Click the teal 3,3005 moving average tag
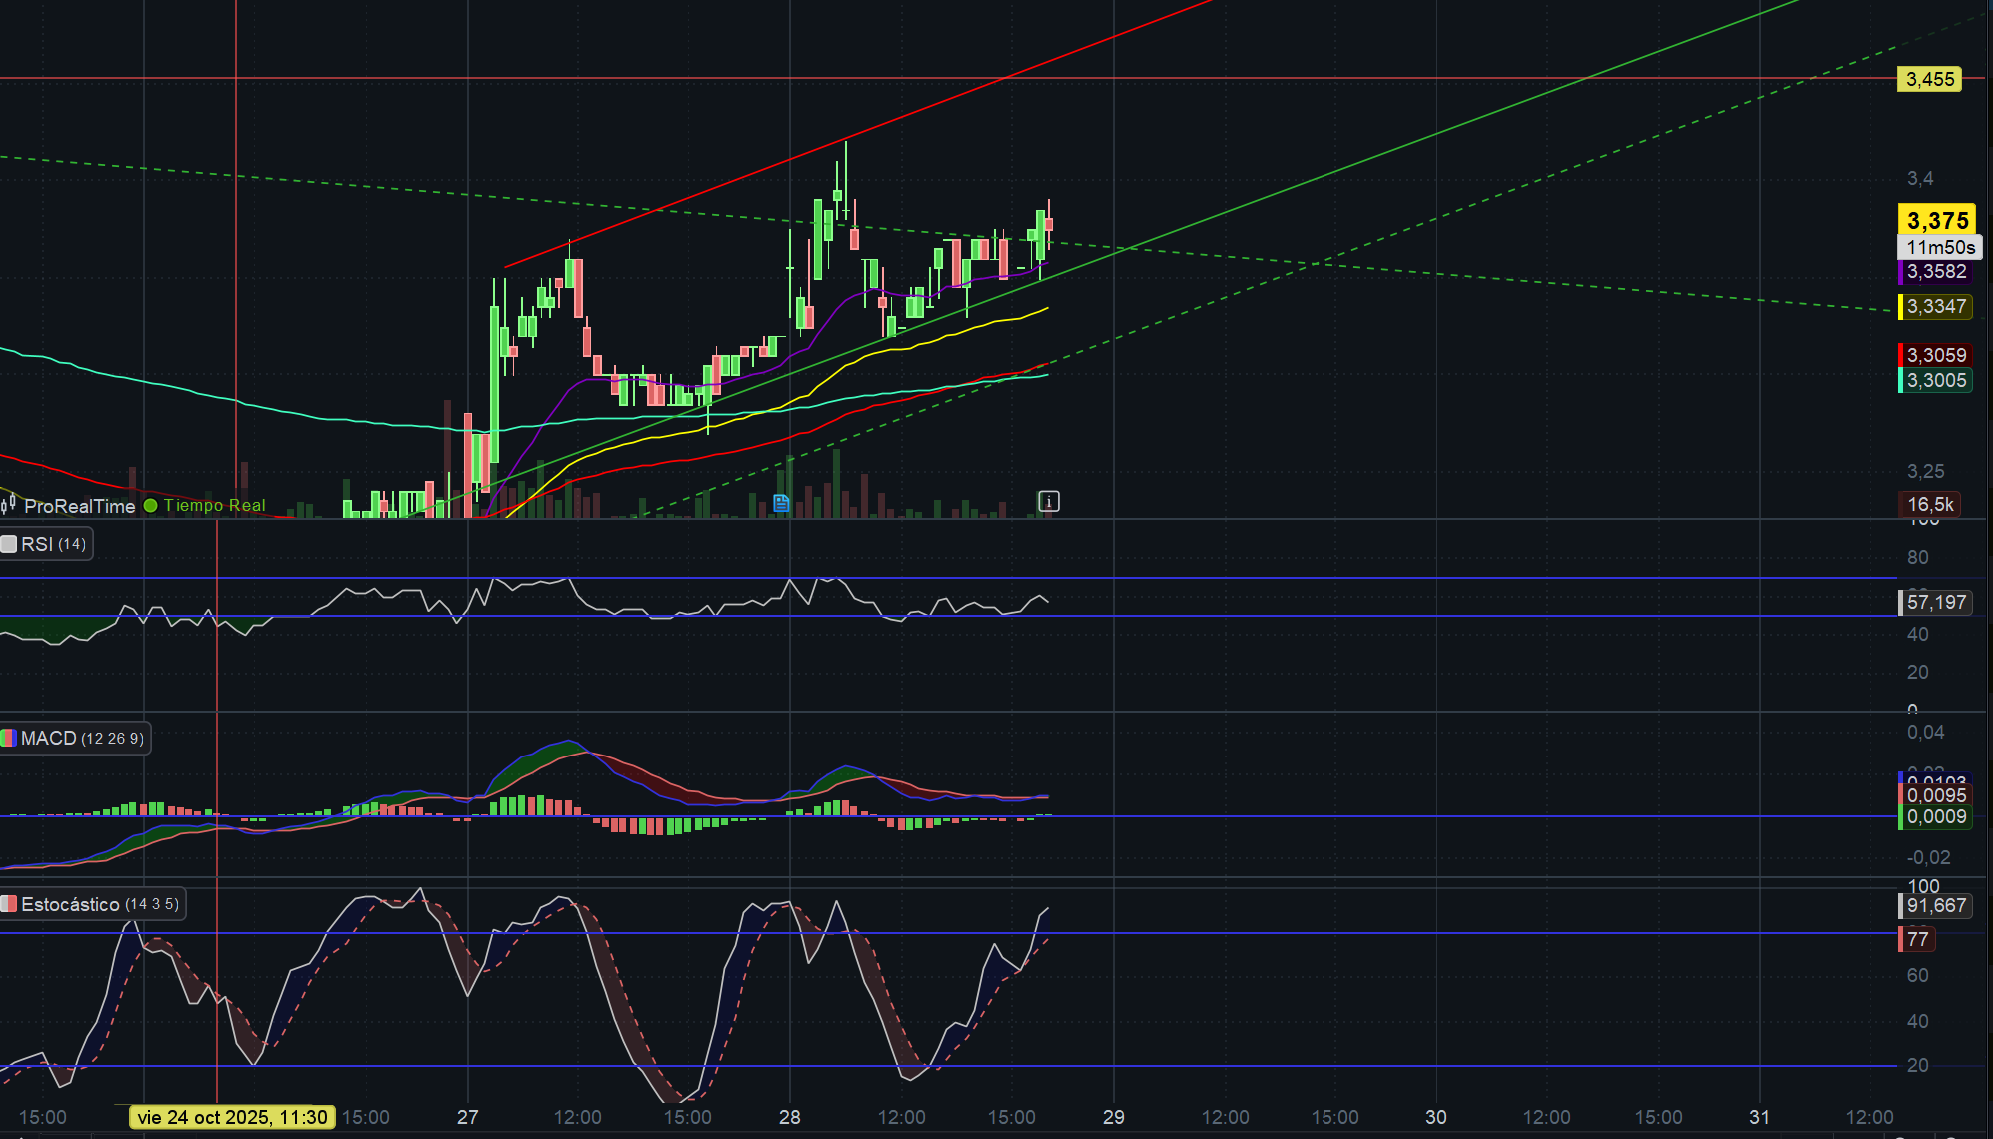Screen dimensions: 1993x1139 point(1935,380)
